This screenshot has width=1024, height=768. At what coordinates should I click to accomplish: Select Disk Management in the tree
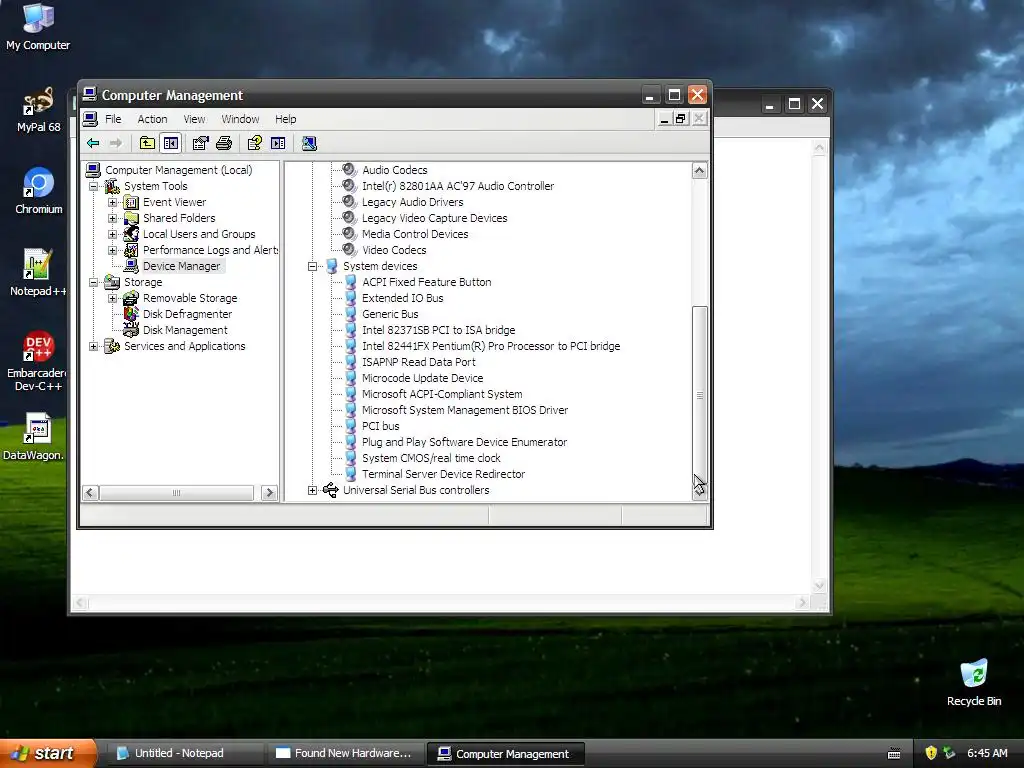pos(185,330)
